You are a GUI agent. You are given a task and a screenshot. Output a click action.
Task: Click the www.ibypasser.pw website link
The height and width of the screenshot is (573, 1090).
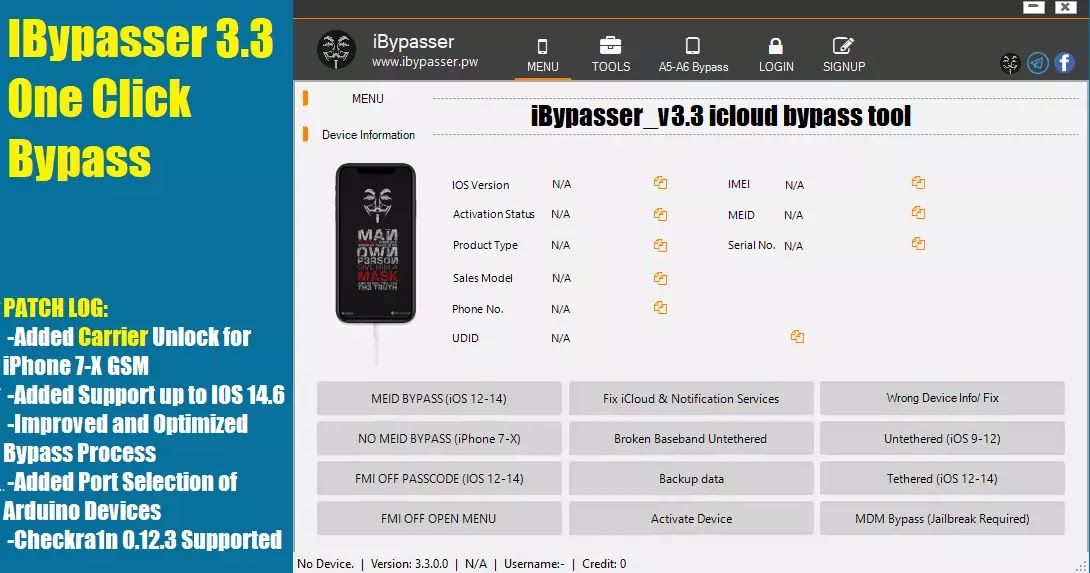(425, 62)
